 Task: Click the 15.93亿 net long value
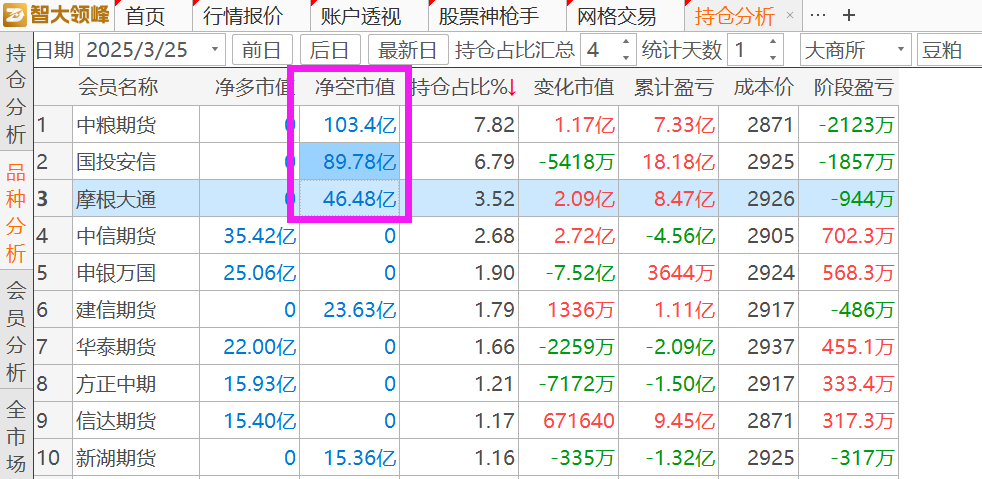(x=260, y=384)
